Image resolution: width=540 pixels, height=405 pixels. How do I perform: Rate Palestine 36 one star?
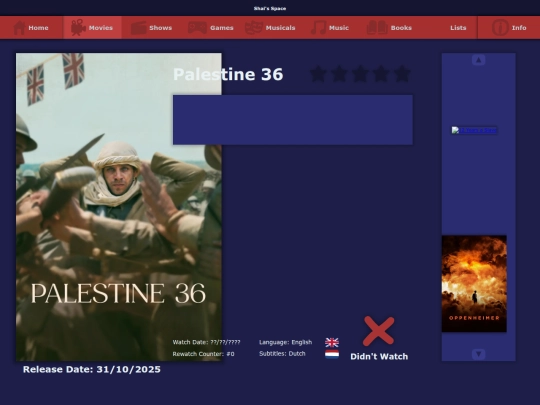[318, 74]
